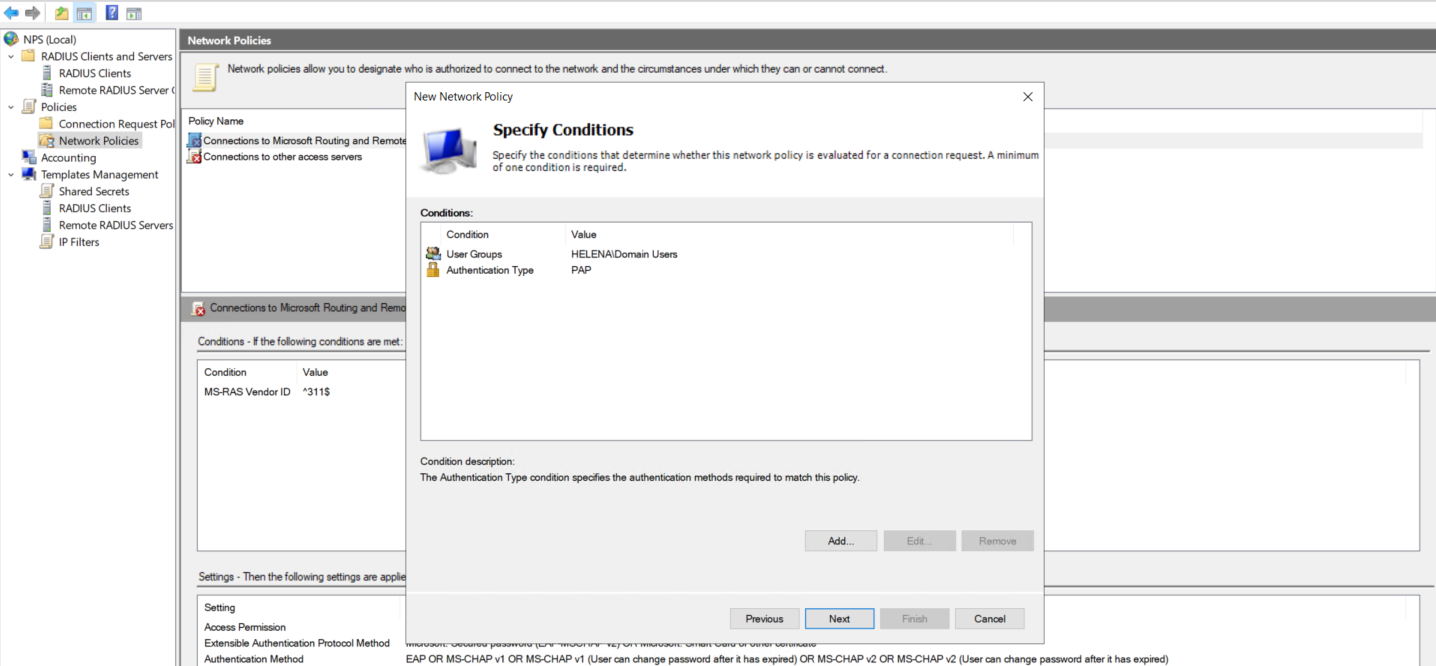Open Connection Request Policies in the tree
This screenshot has width=1436, height=666.
point(116,124)
